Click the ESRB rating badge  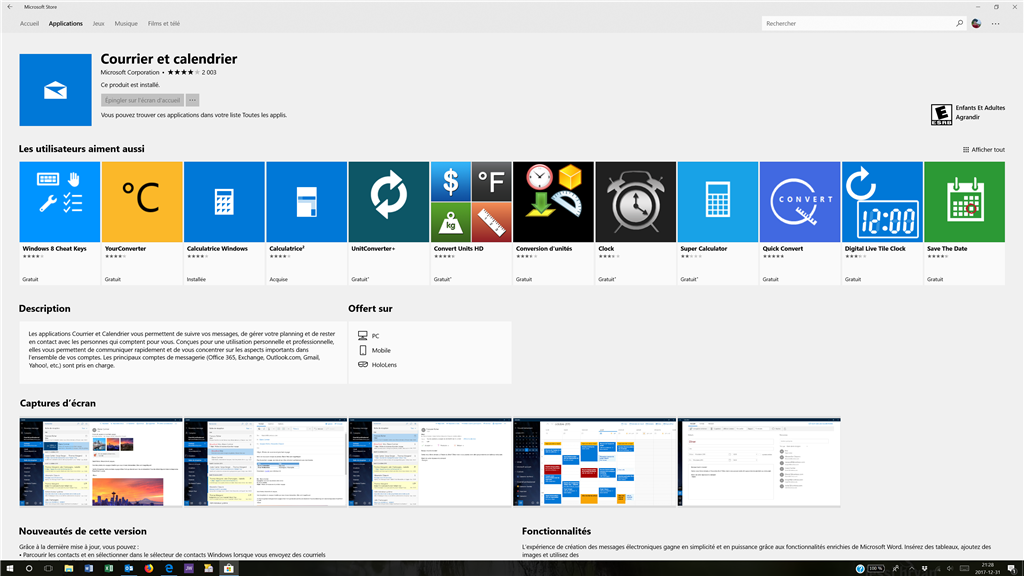point(941,114)
